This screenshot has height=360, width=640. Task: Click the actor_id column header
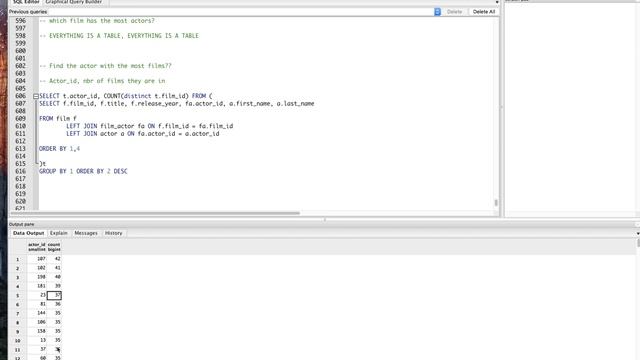point(37,247)
